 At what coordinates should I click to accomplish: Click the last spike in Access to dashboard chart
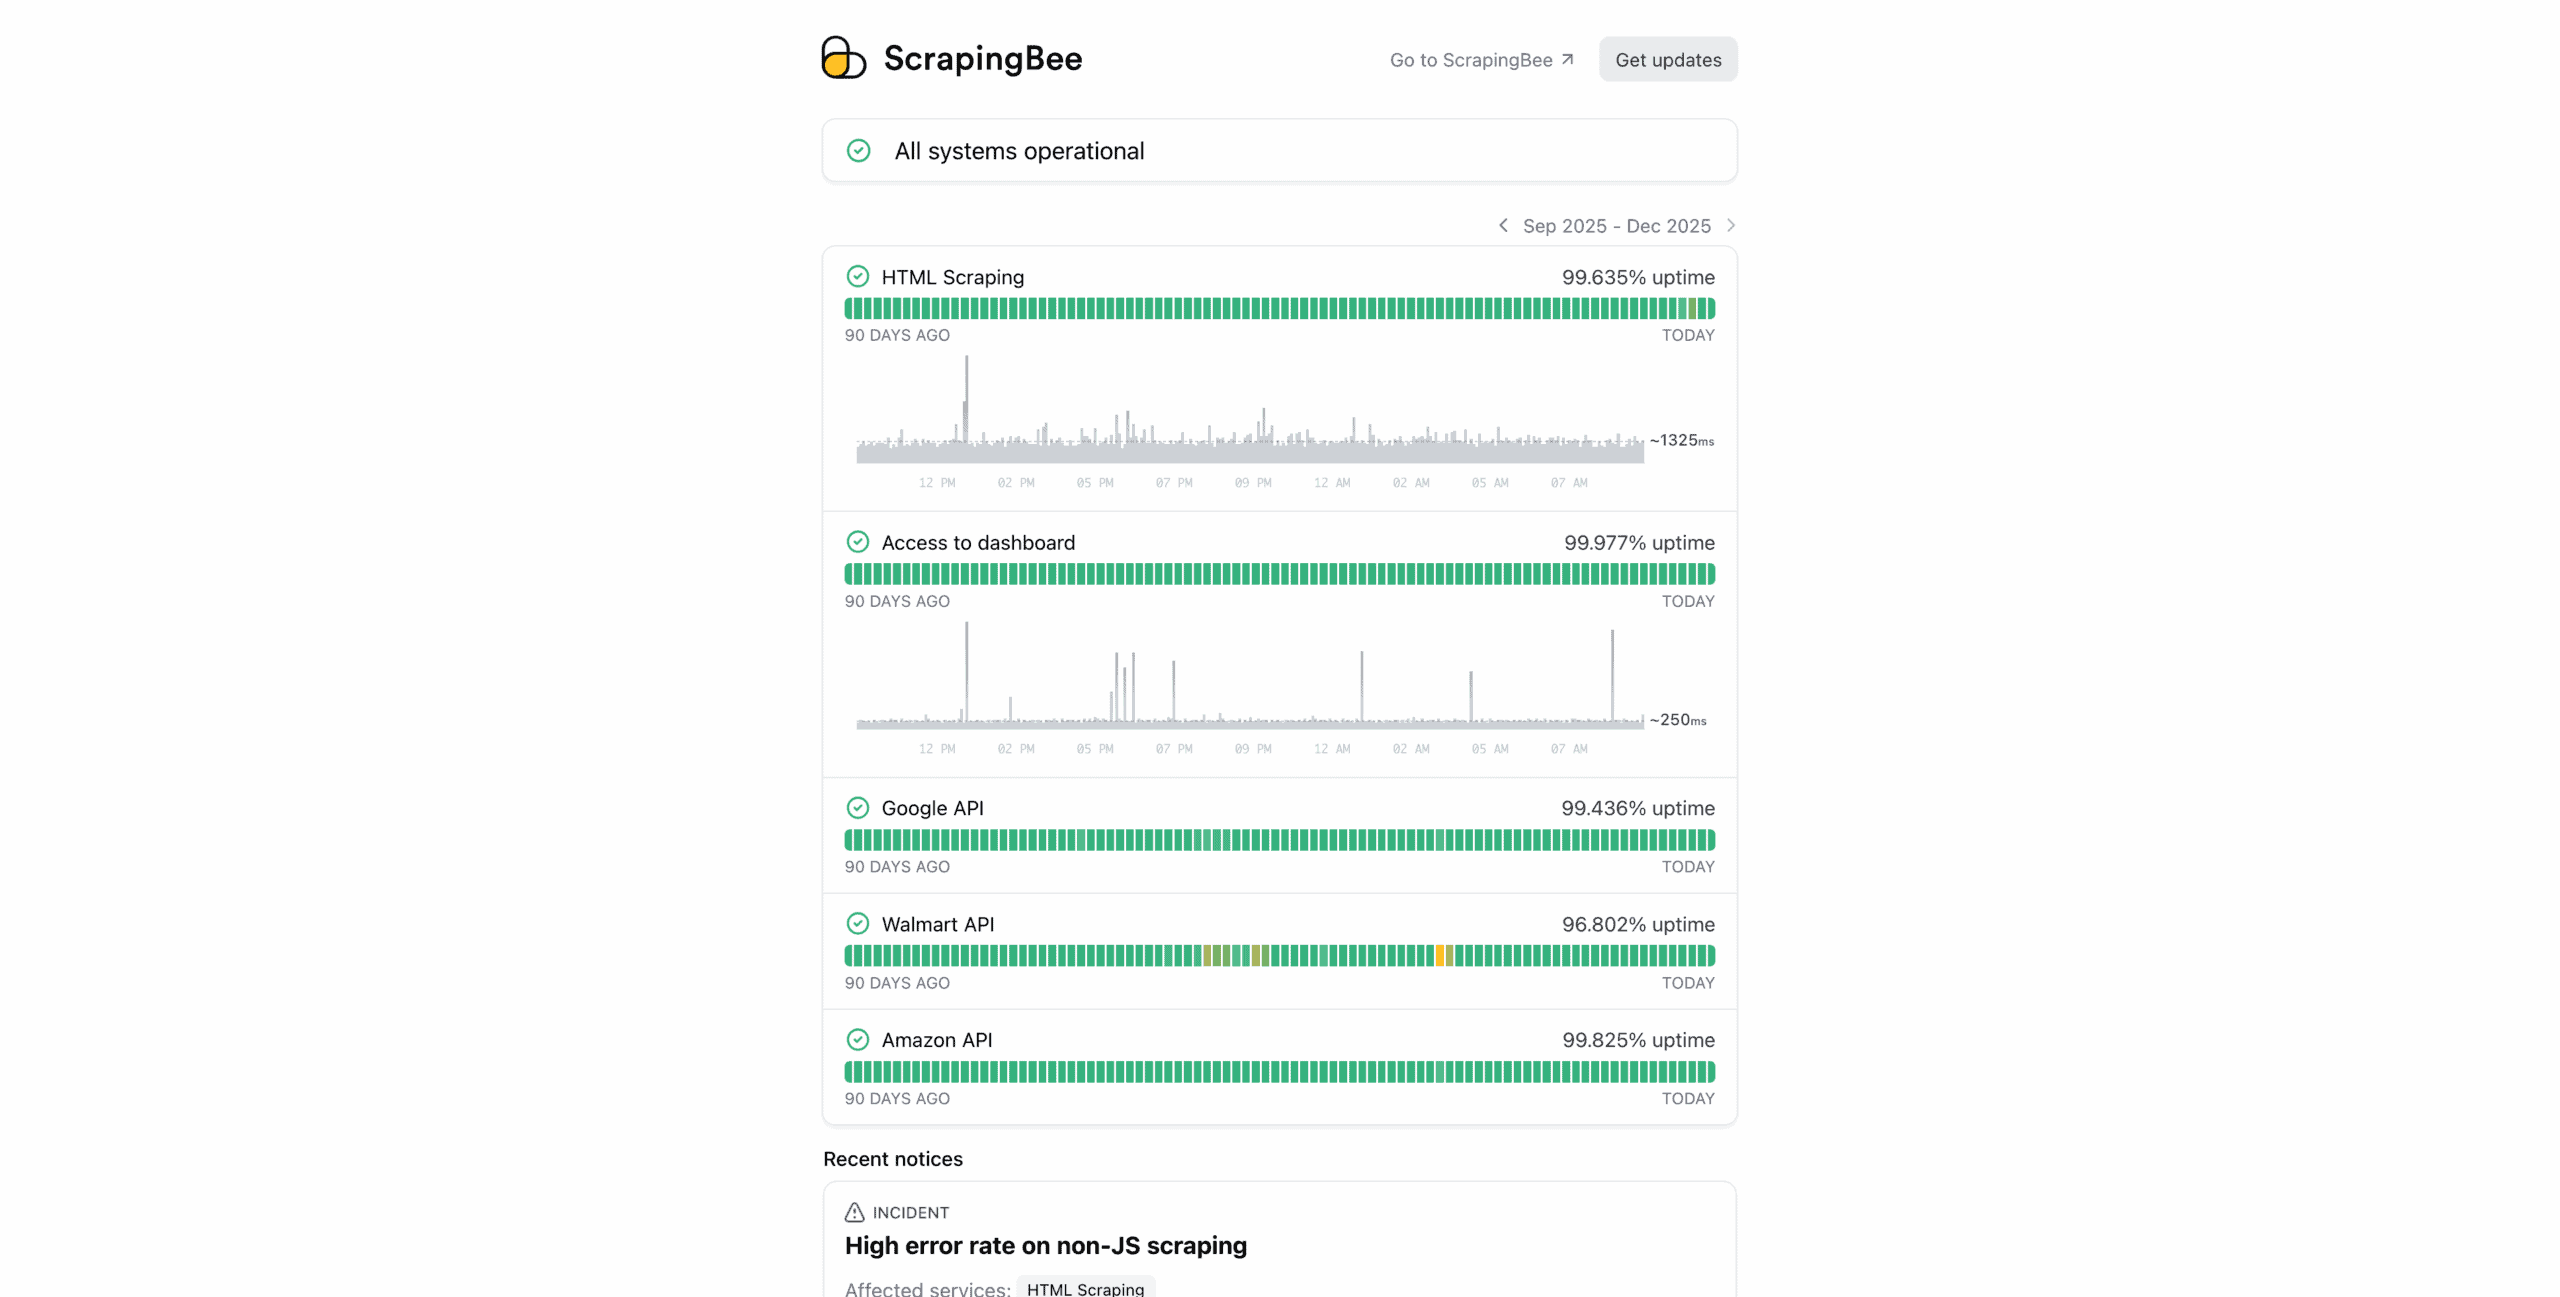[1612, 670]
